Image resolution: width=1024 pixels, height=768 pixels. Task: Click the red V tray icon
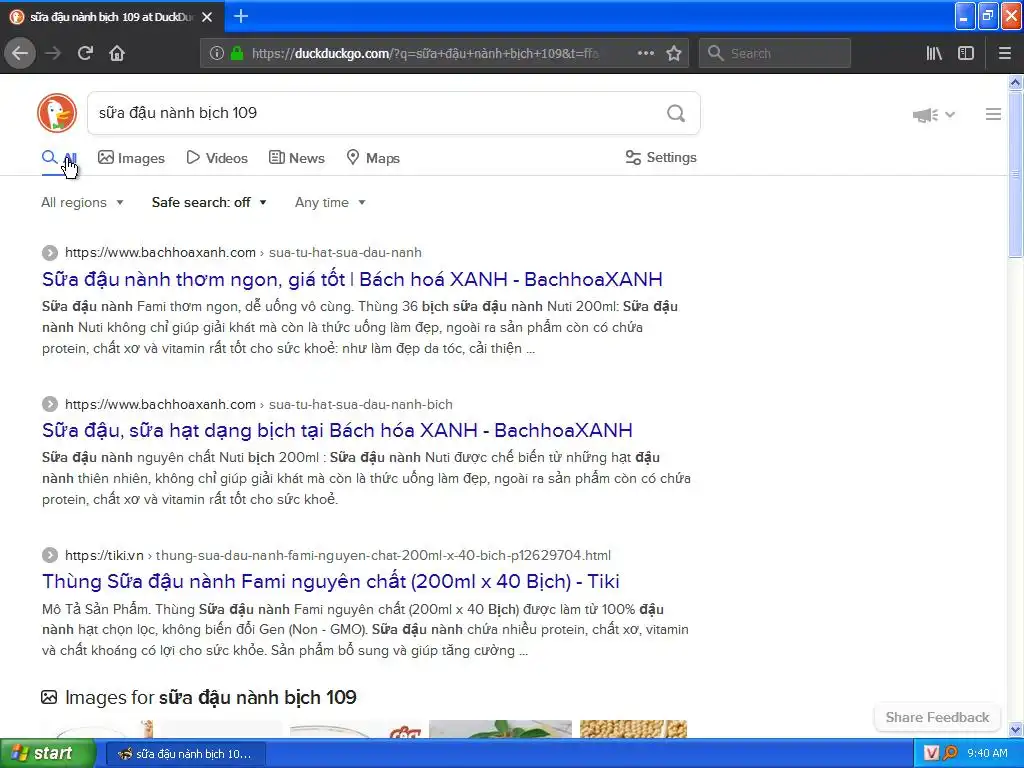coord(931,754)
